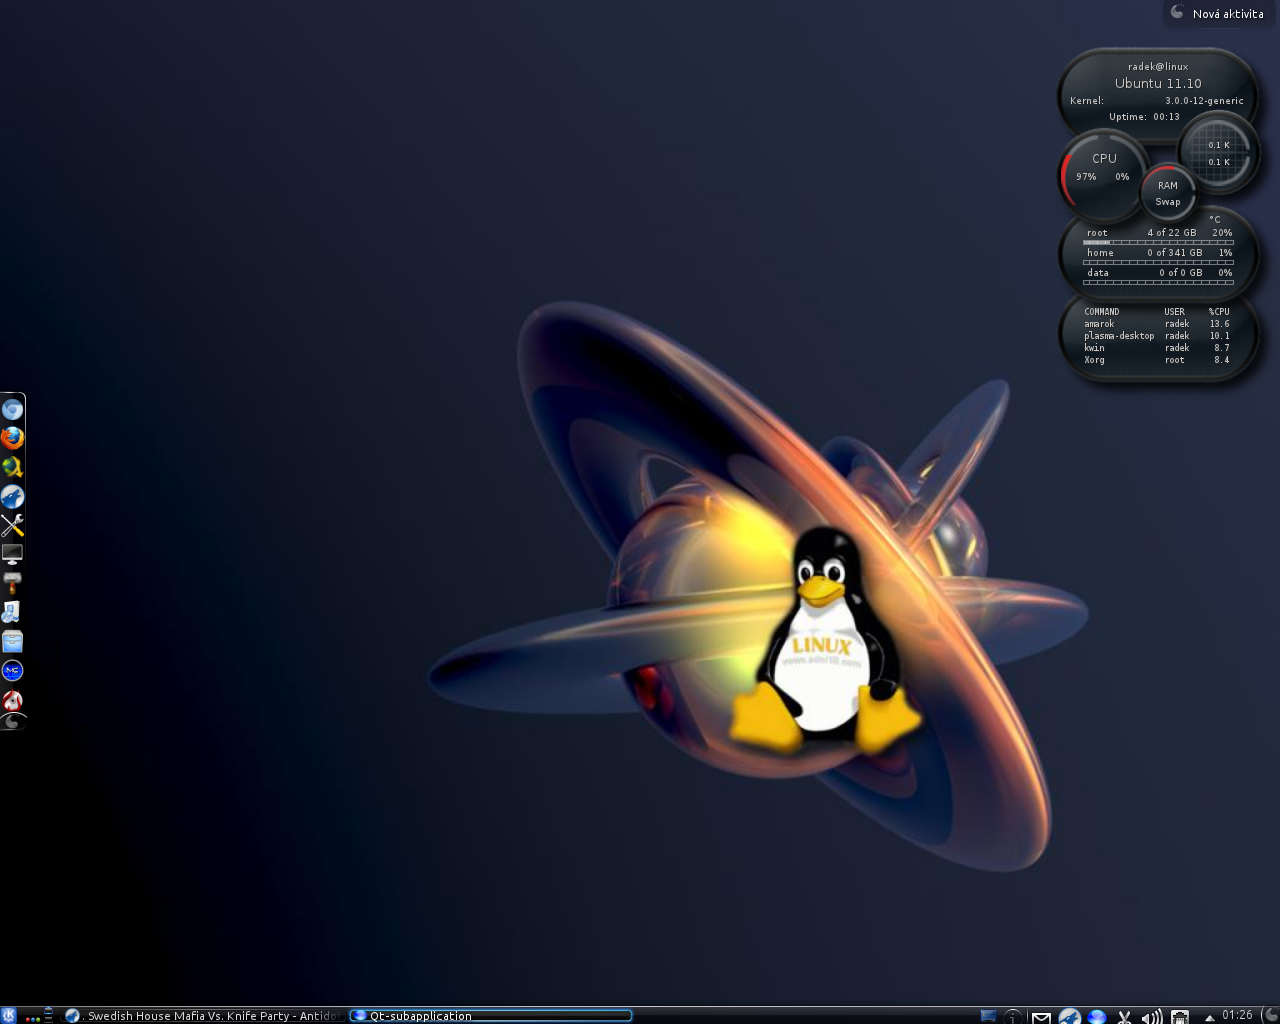Open the red eye icon in dock
Screen dimensions: 1280x1024
tap(12, 699)
